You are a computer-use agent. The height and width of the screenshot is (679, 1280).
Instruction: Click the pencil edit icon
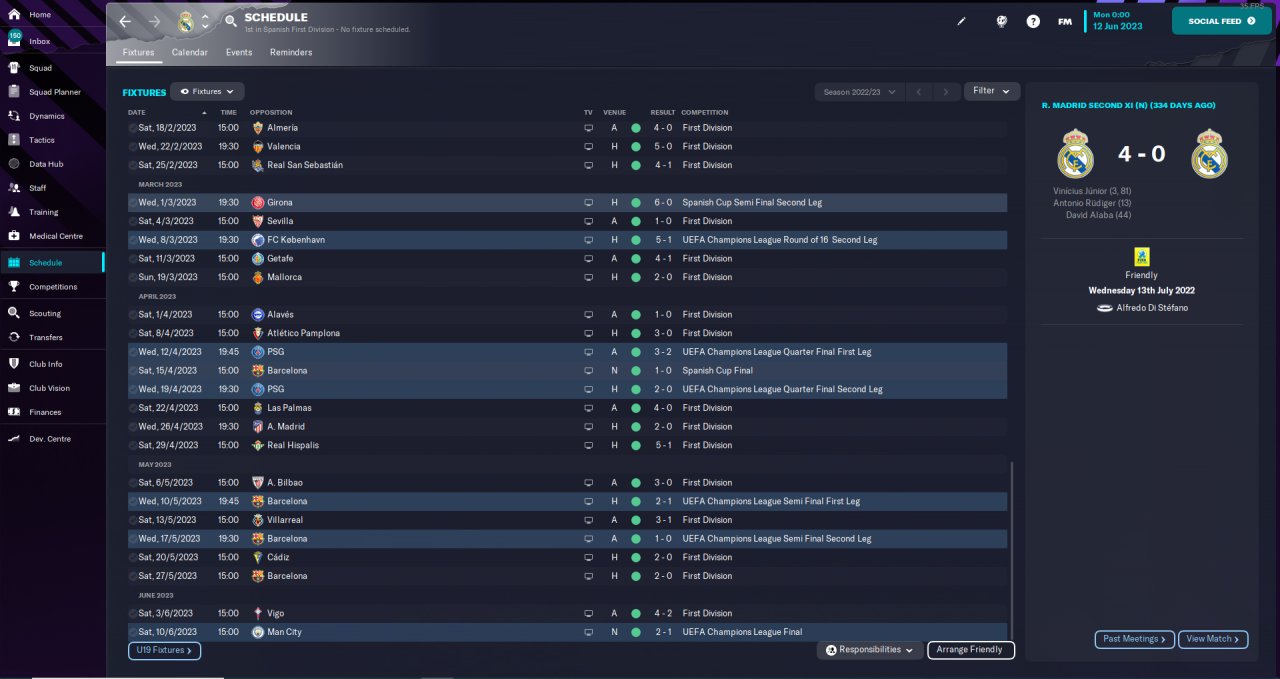tap(962, 21)
